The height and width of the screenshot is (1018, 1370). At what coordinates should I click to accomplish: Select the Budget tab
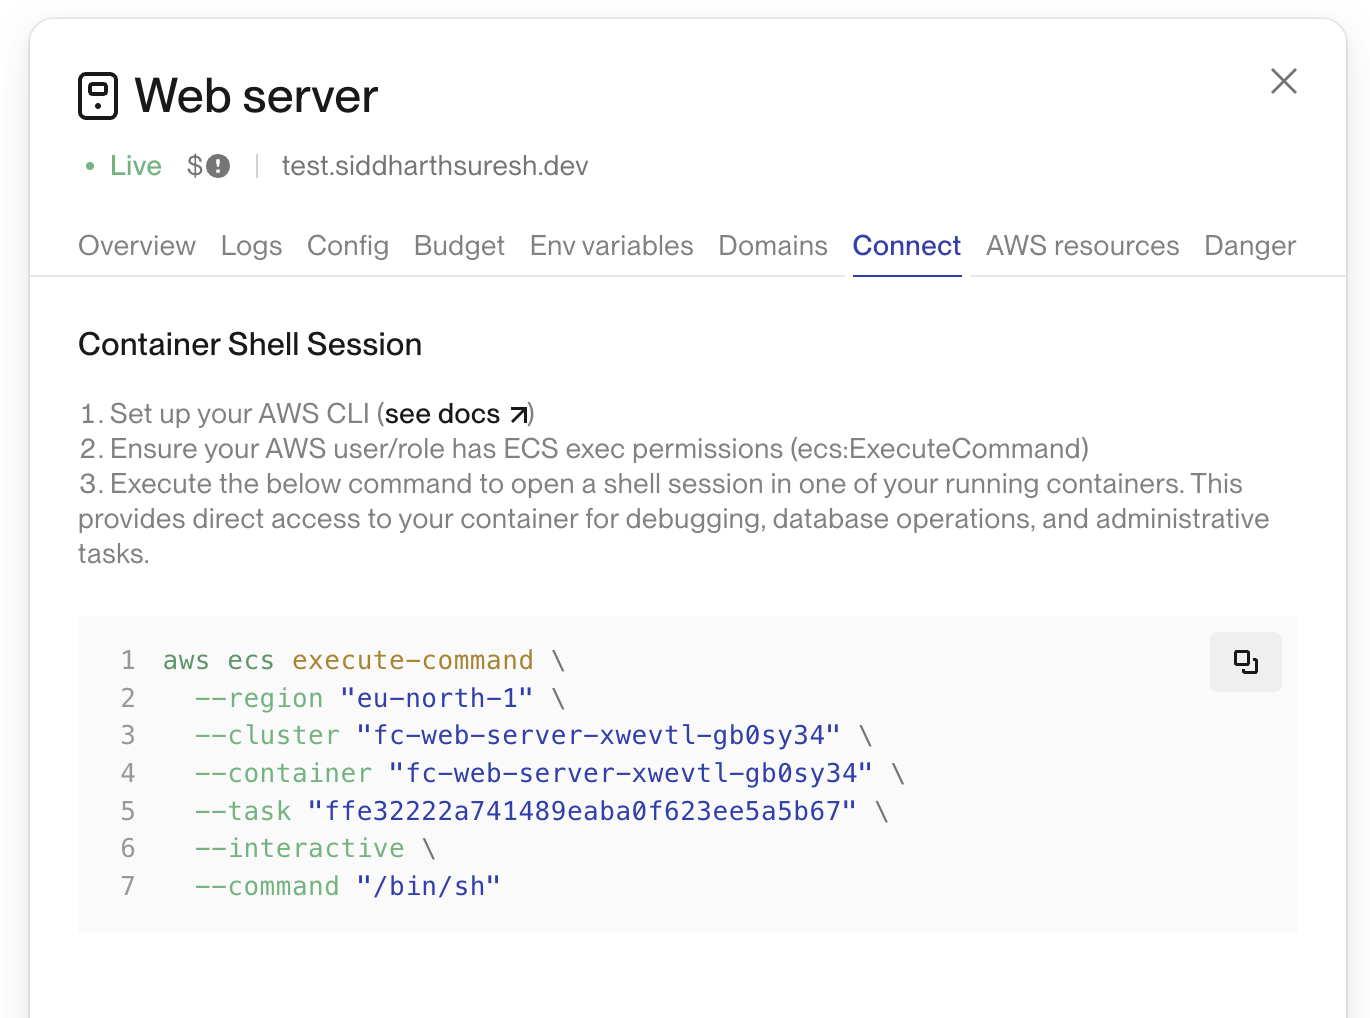[459, 246]
